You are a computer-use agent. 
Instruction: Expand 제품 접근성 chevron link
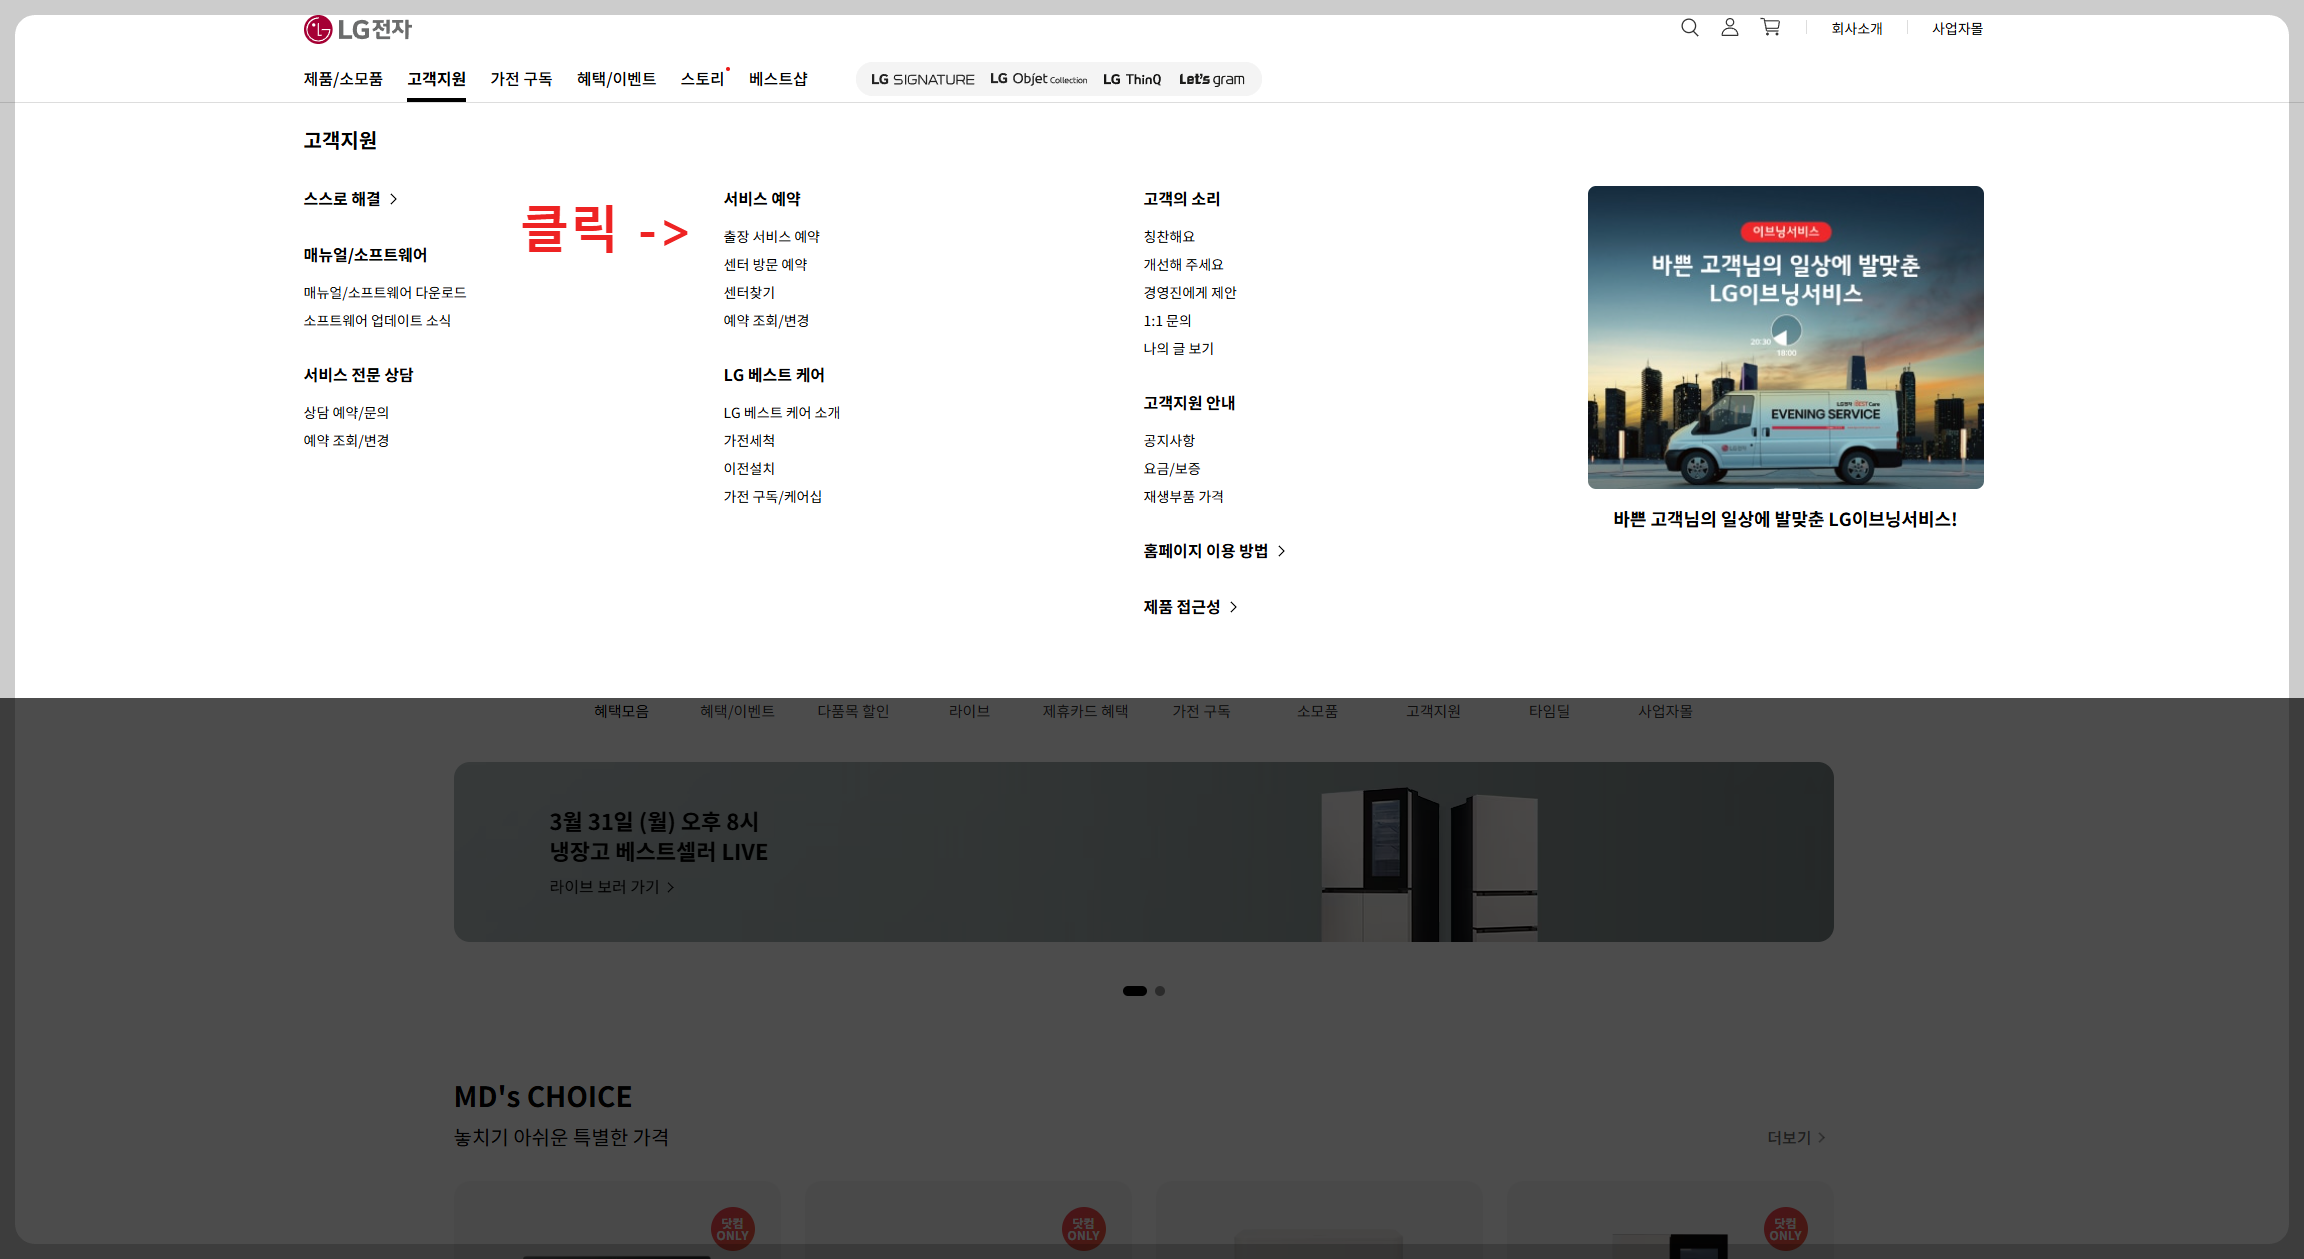[x=1191, y=607]
